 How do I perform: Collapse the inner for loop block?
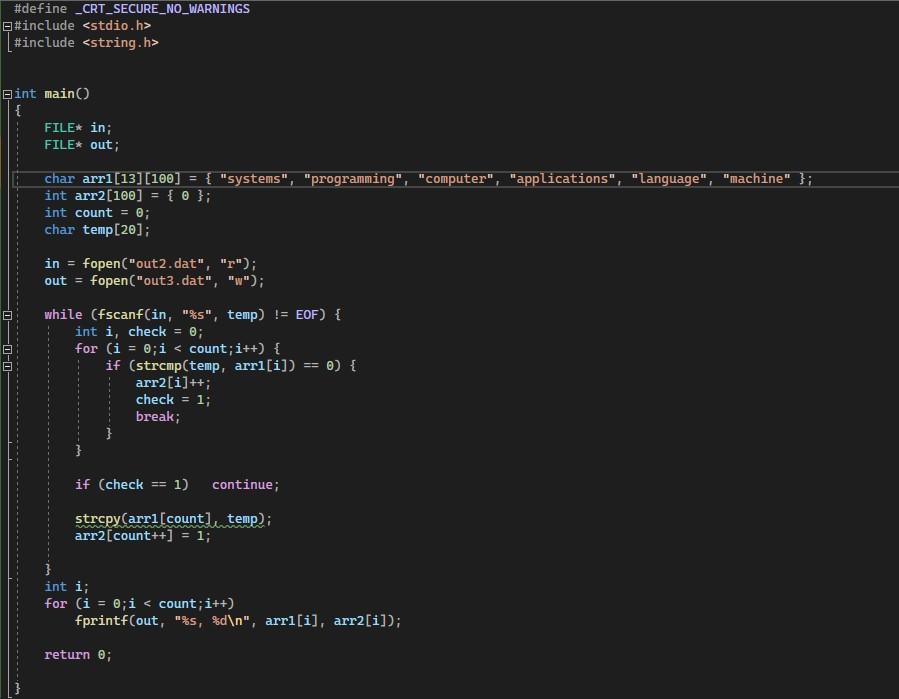click(x=6, y=348)
